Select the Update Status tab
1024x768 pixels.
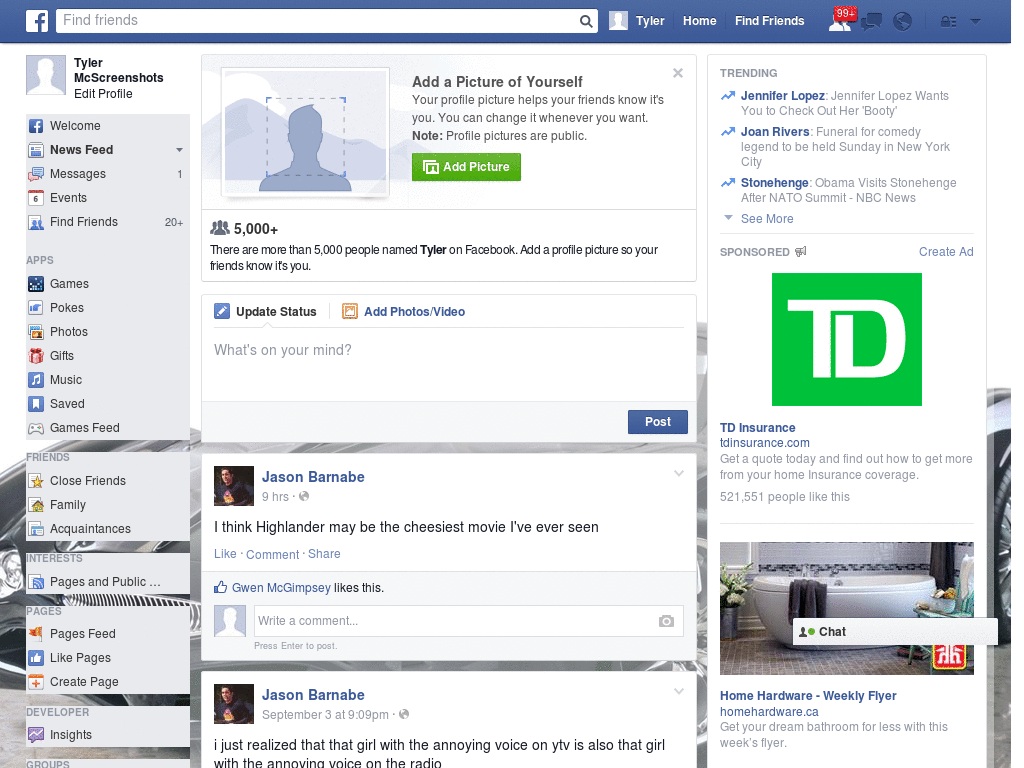[x=265, y=312]
